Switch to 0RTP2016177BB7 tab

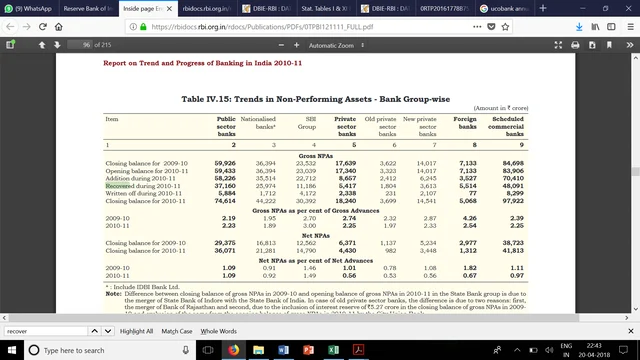coord(446,9)
